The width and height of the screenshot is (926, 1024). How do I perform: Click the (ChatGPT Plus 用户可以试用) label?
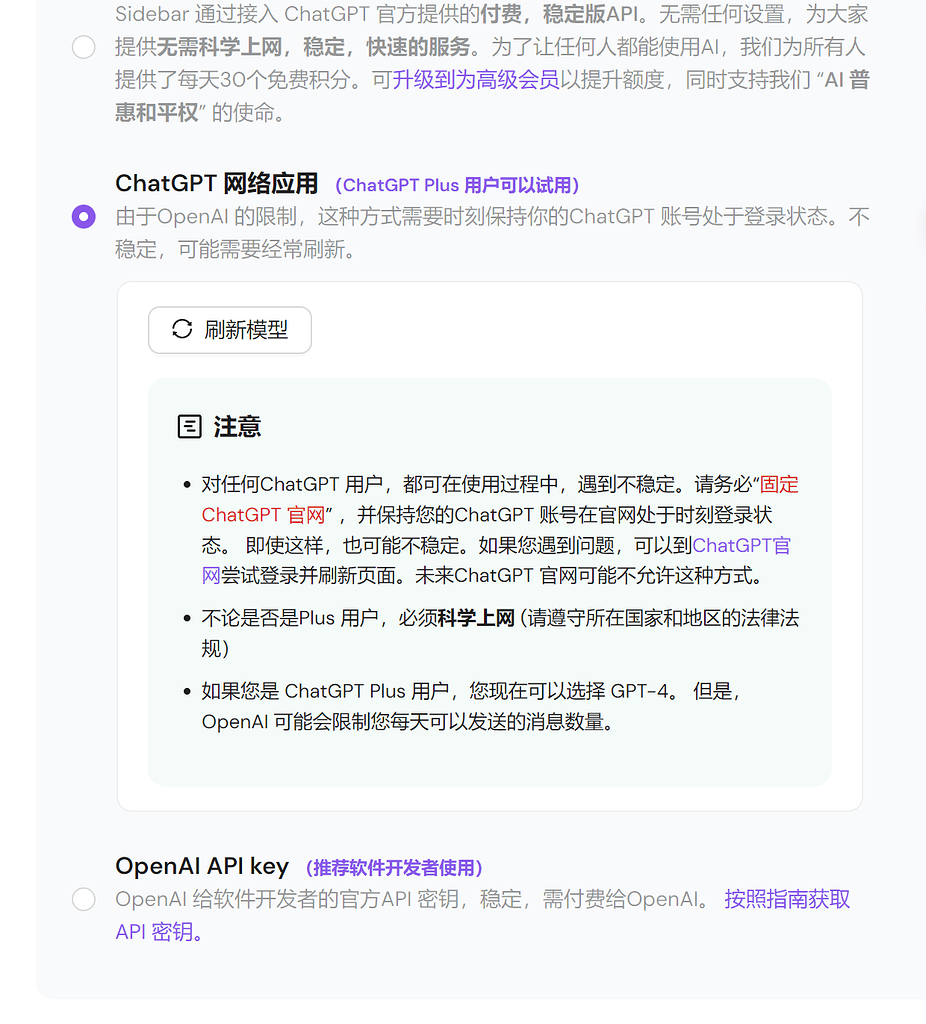coord(457,185)
